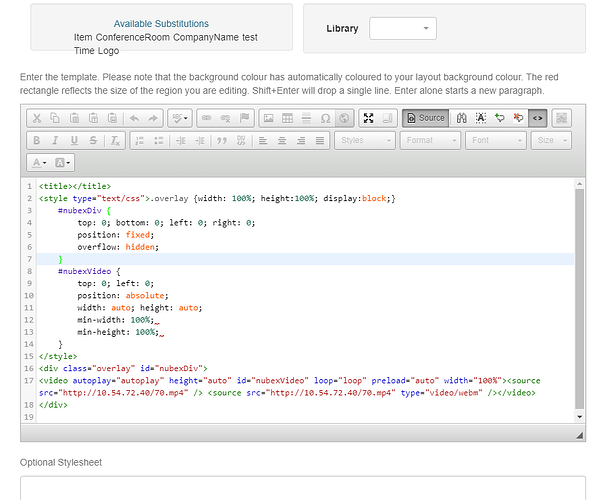The width and height of the screenshot is (602, 500).
Task: Insert a table using the Table icon
Action: coord(288,118)
